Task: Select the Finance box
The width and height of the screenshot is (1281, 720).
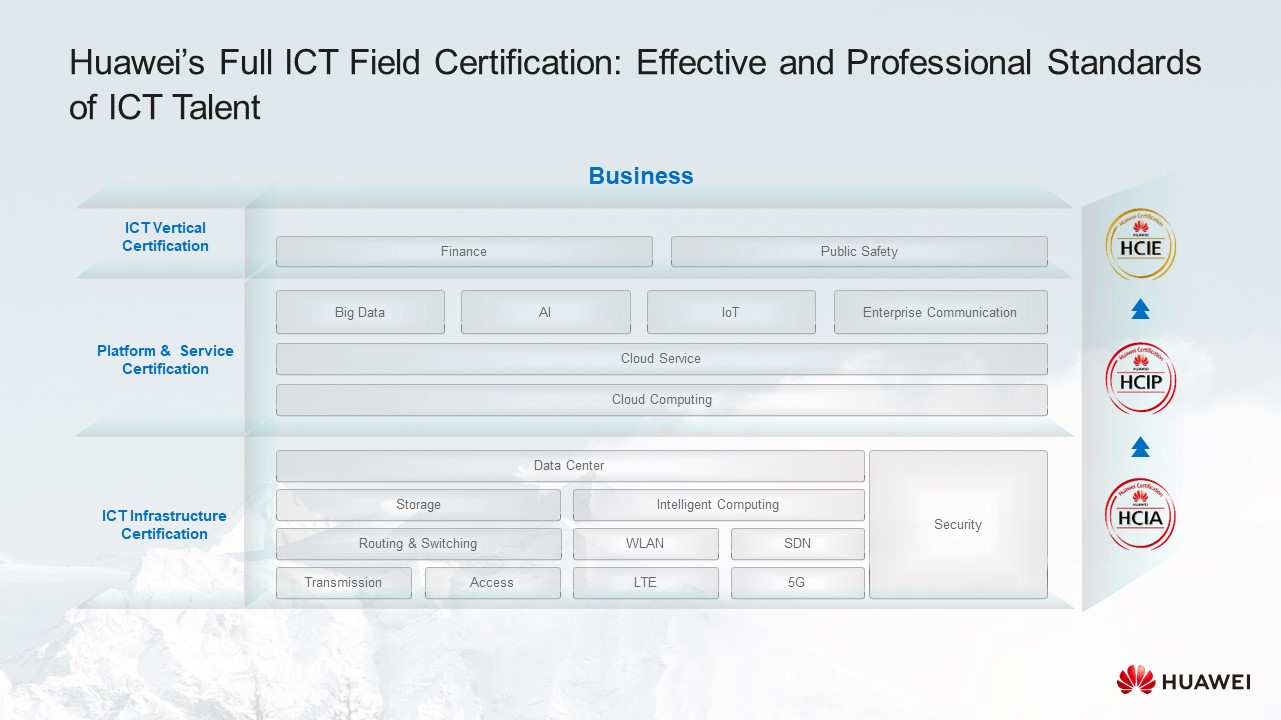Action: (x=464, y=251)
